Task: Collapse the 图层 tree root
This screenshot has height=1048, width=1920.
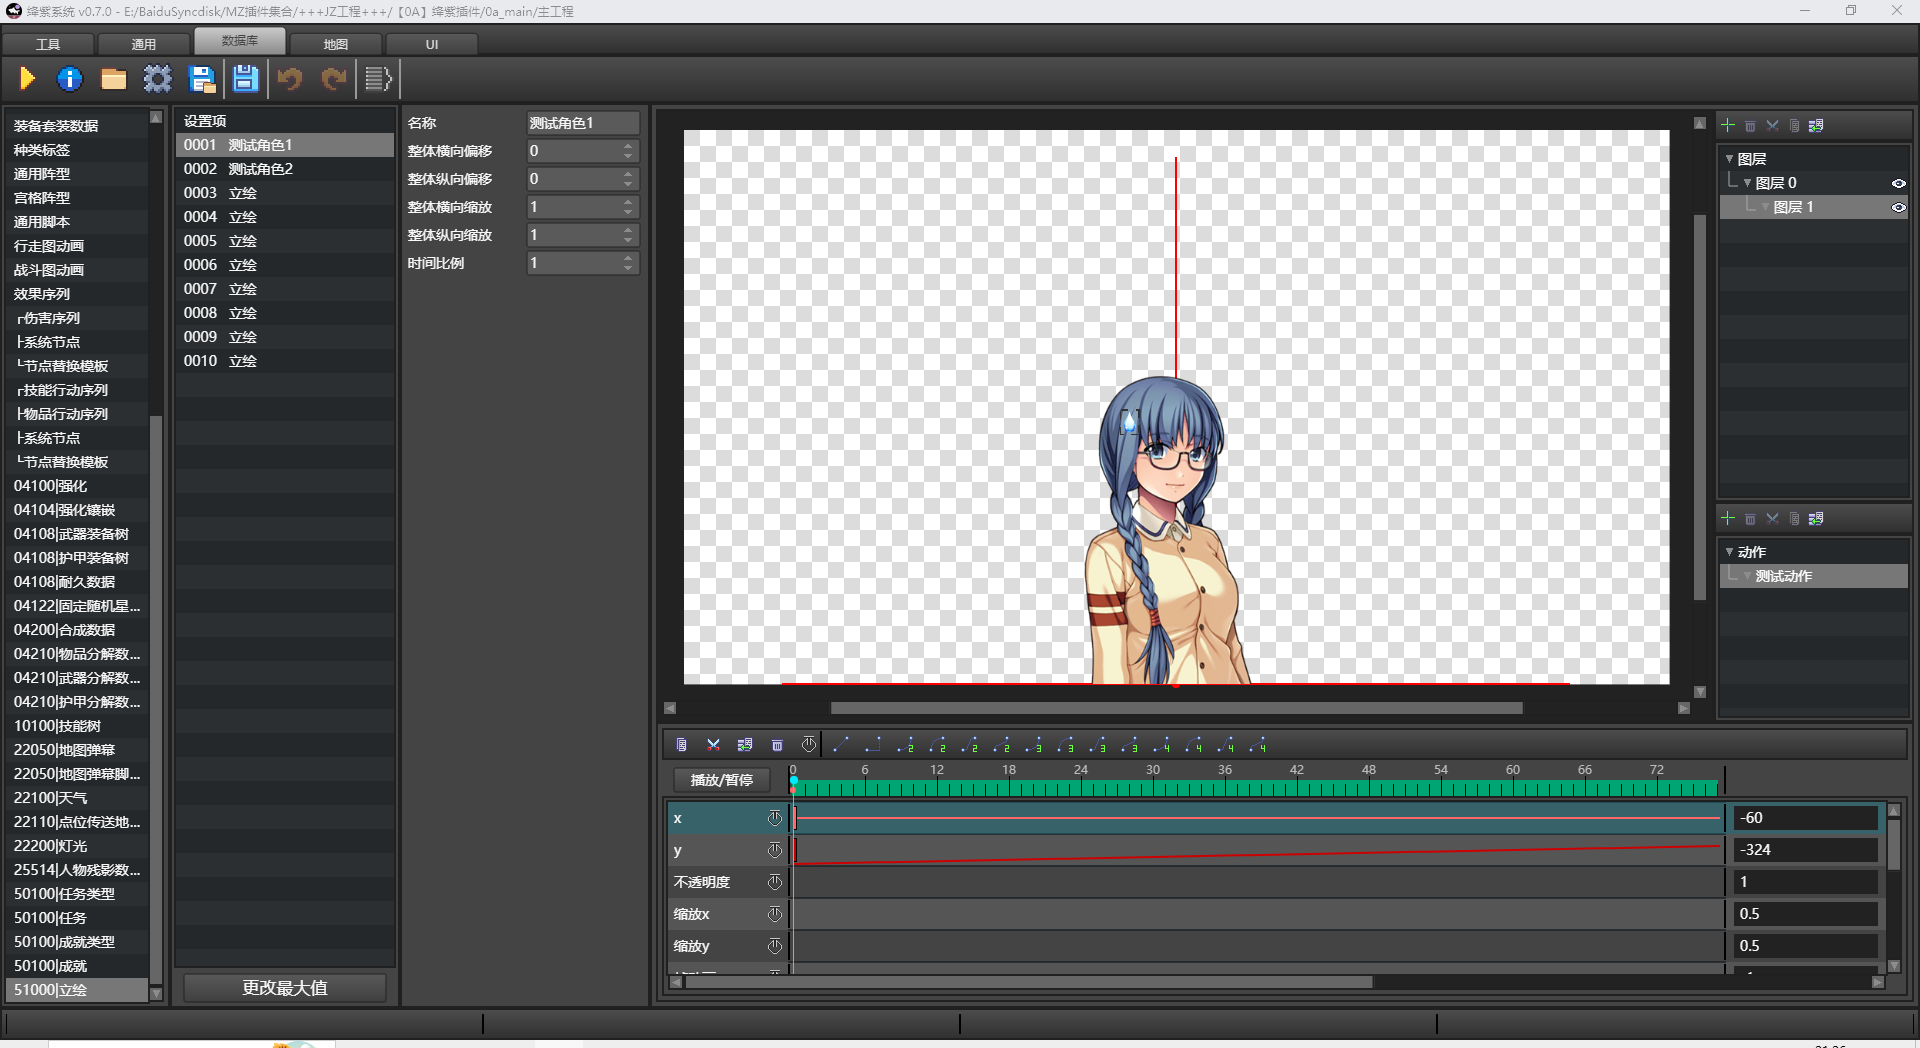Action: click(x=1729, y=159)
